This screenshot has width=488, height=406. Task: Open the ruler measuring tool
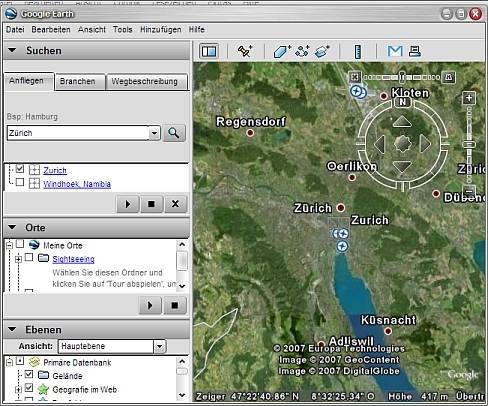click(x=358, y=52)
